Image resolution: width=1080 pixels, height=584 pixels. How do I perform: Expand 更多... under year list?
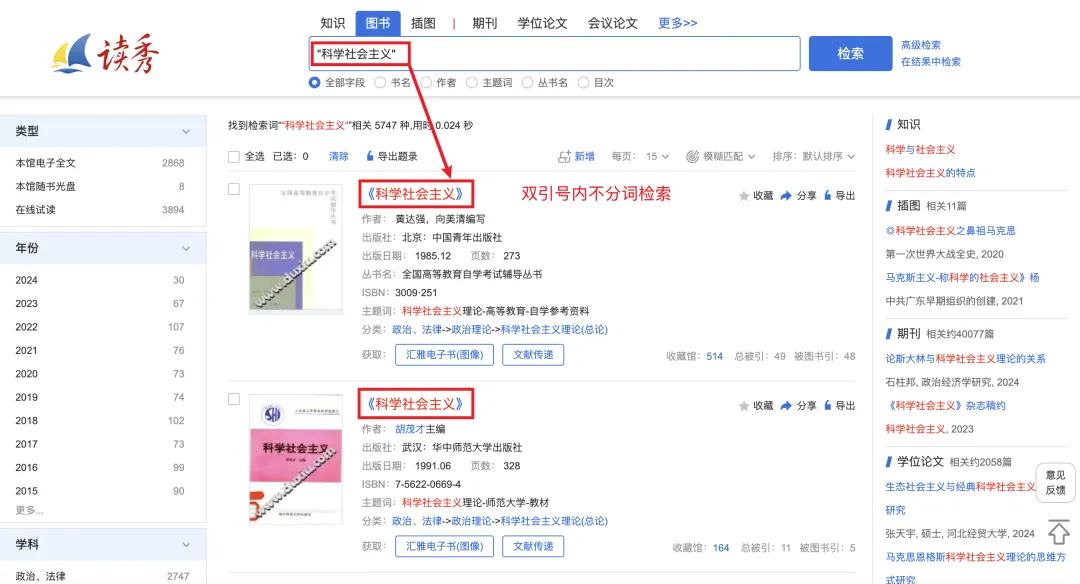30,510
